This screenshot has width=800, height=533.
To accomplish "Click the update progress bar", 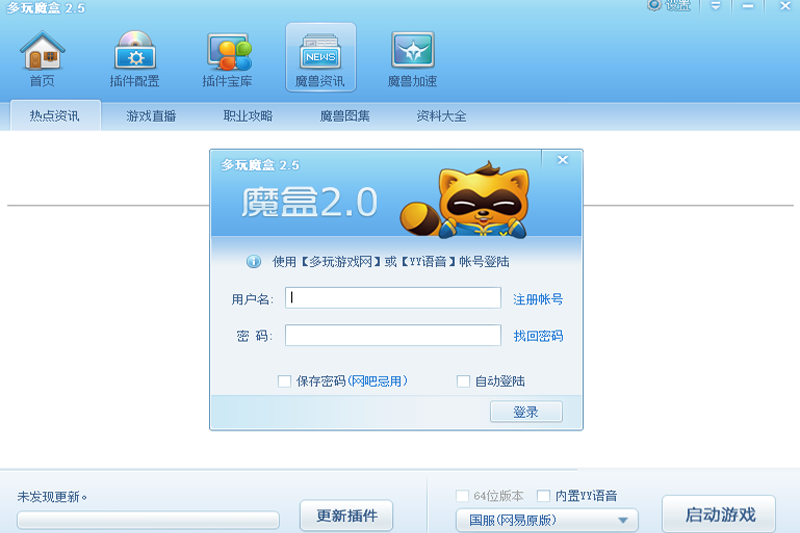I will click(x=148, y=520).
